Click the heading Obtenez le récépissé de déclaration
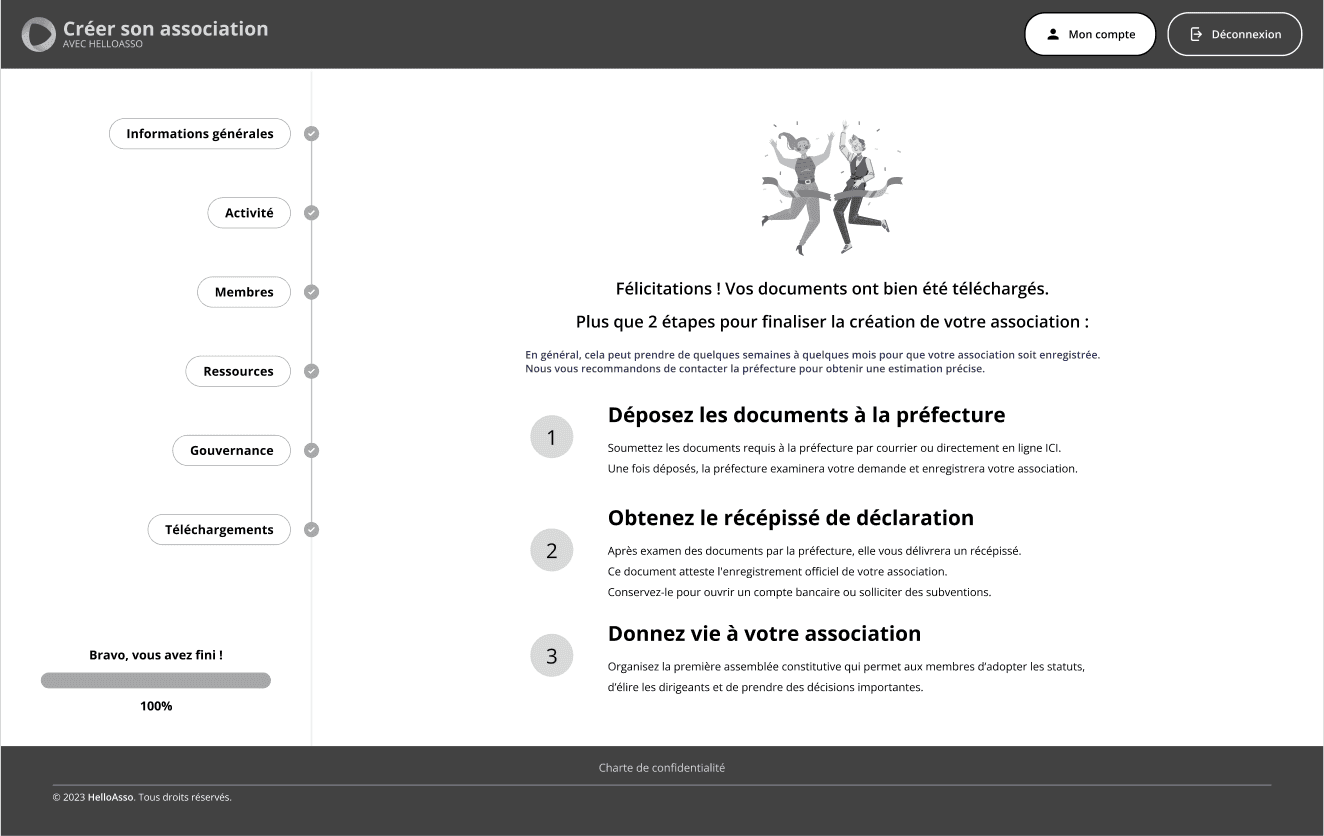This screenshot has height=836, width=1324. click(791, 518)
